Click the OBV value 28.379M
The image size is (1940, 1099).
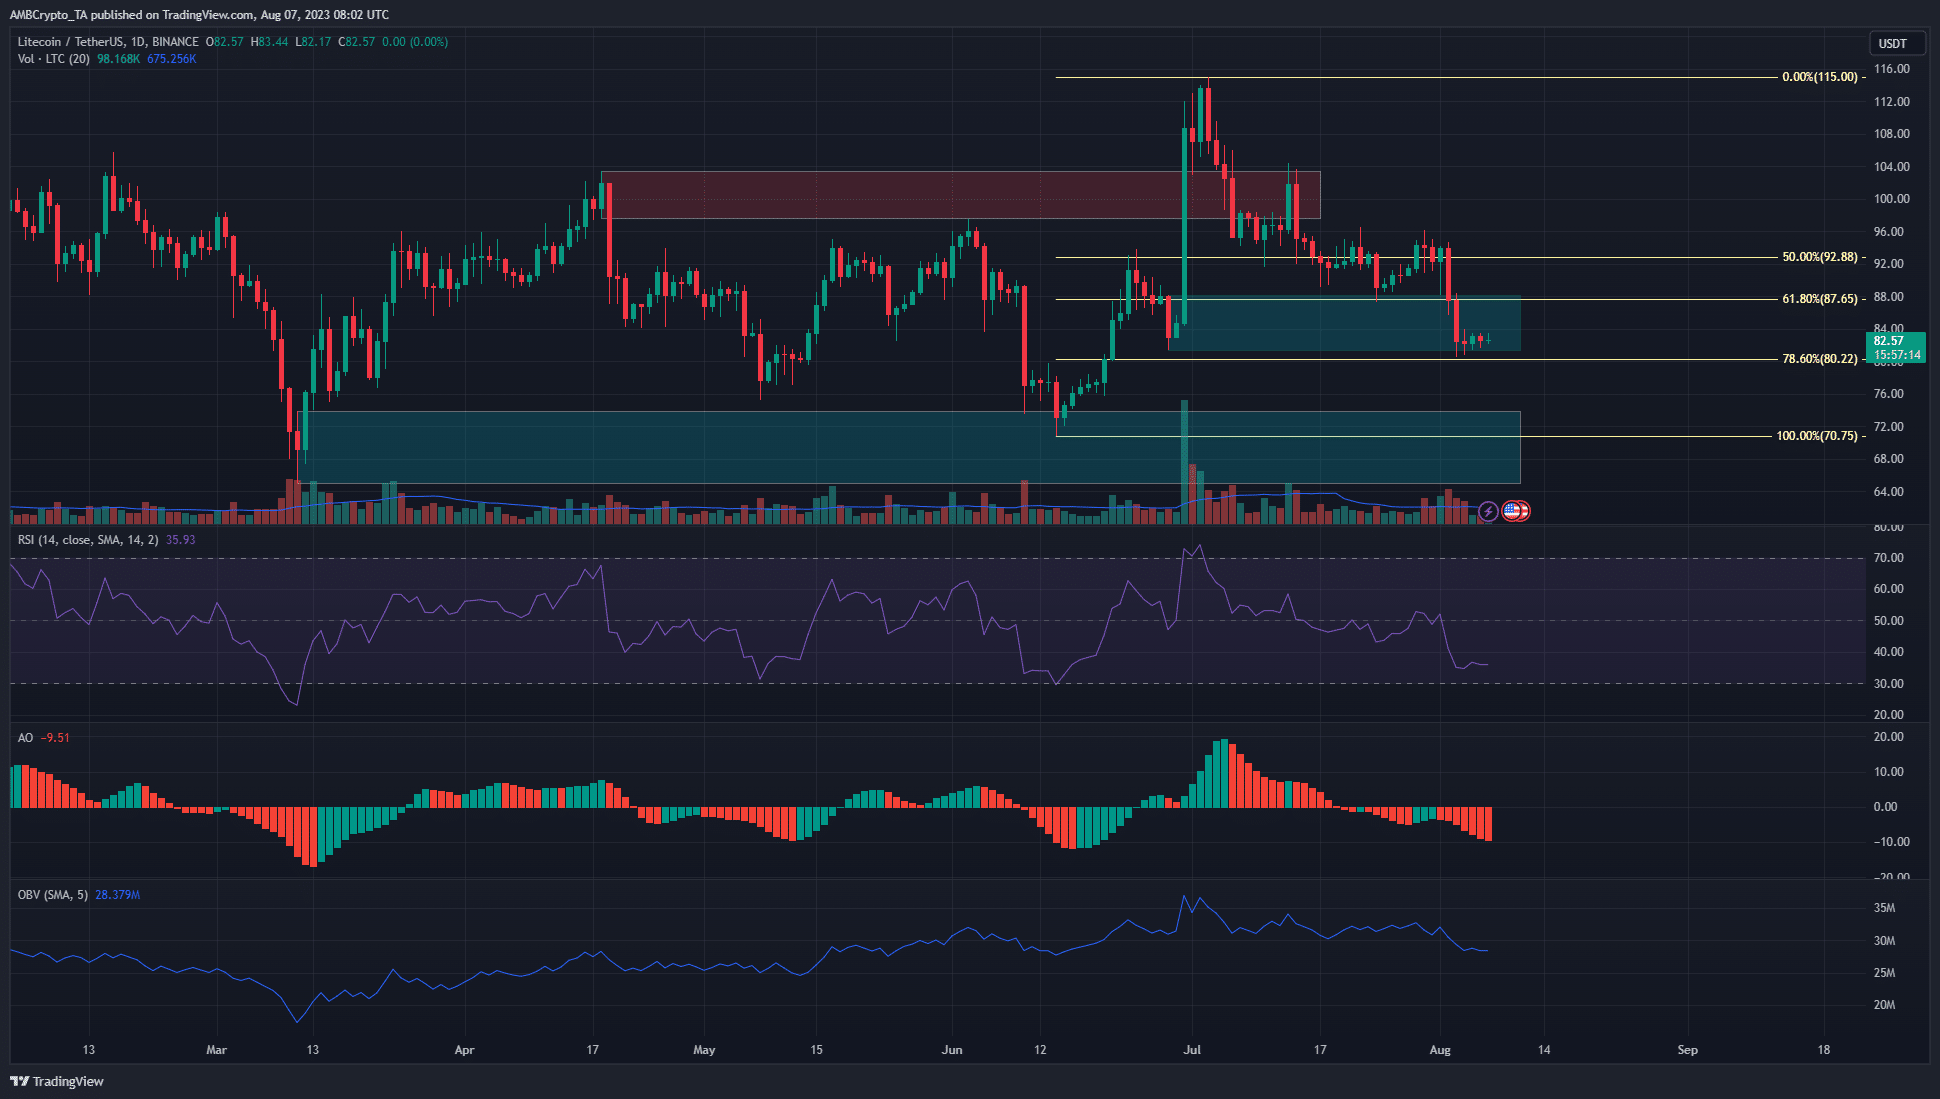point(117,895)
